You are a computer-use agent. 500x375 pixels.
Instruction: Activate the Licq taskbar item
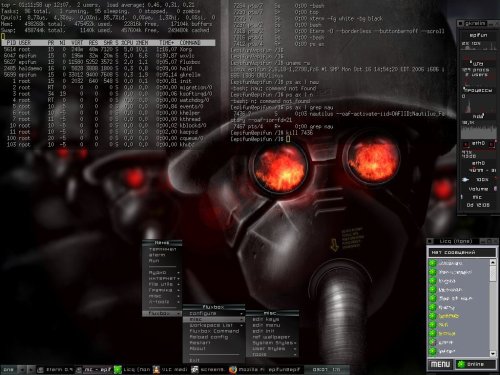pos(132,369)
